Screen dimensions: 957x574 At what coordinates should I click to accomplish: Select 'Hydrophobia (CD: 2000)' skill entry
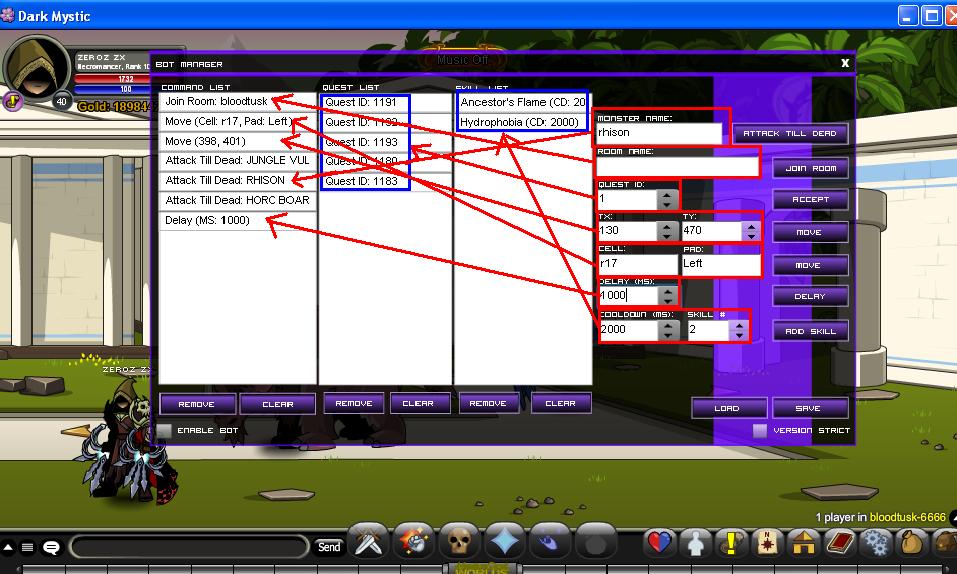(522, 122)
